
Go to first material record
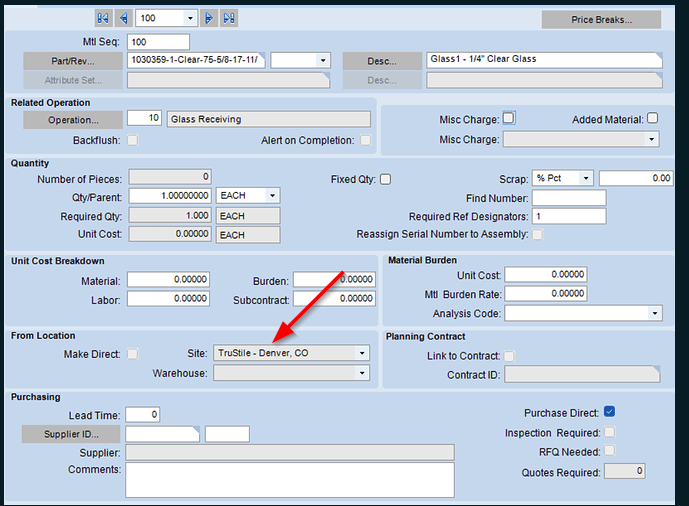click(103, 18)
